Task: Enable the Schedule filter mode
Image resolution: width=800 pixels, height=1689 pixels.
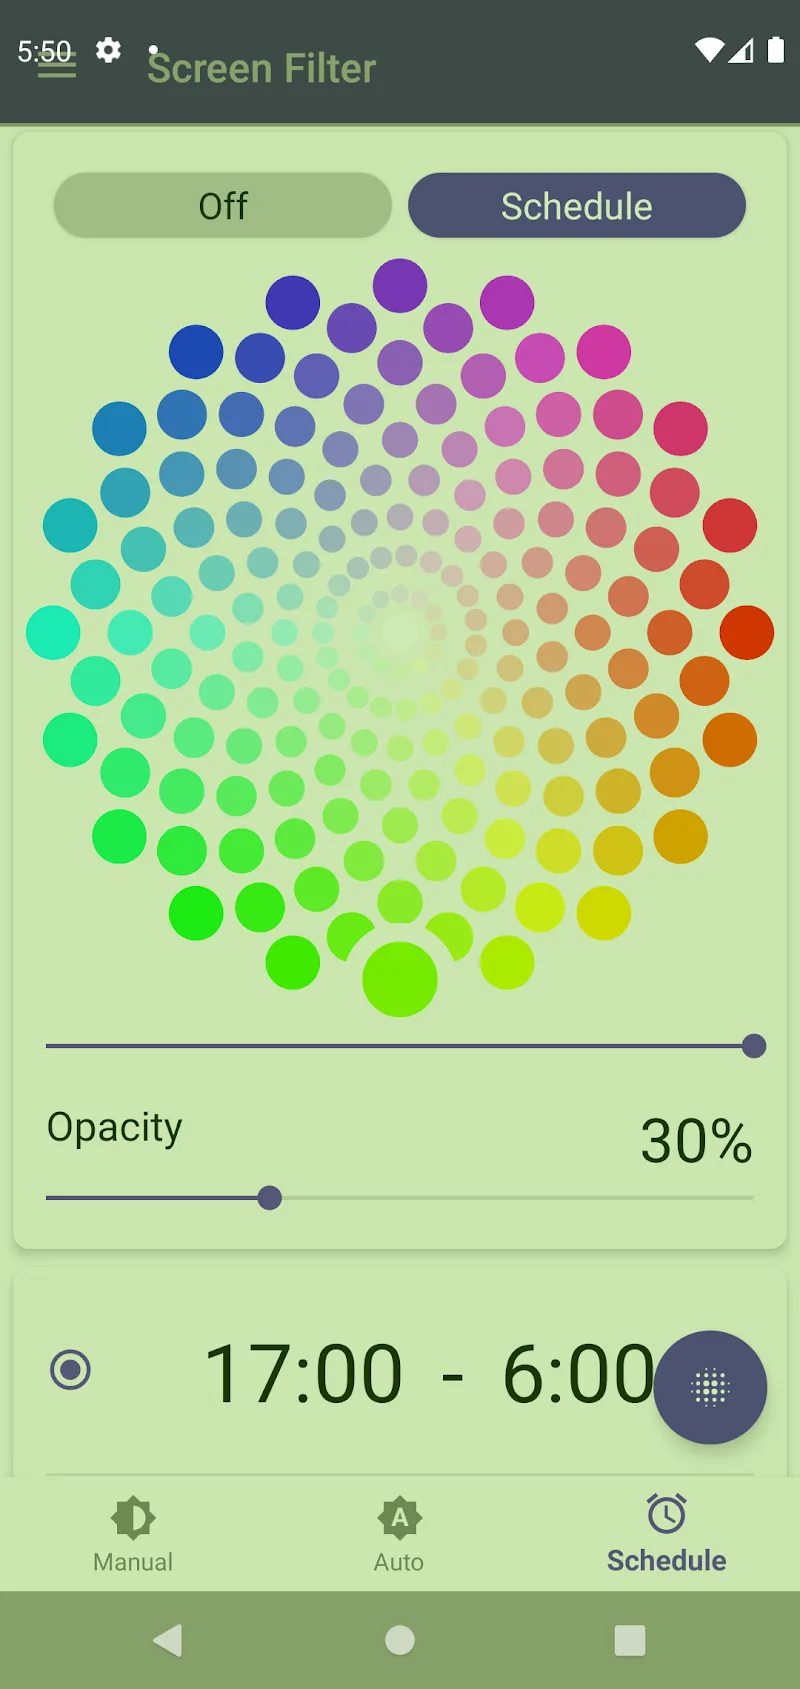Action: (x=577, y=205)
